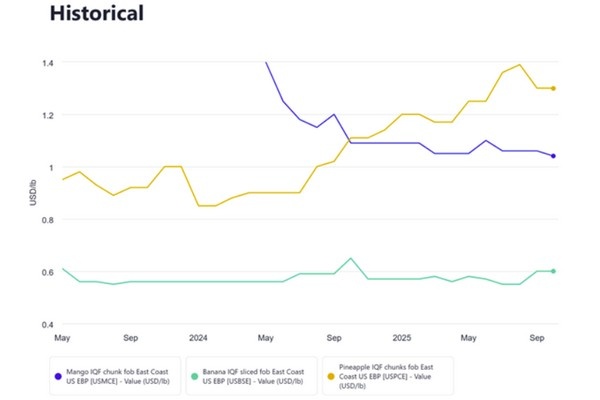Select the yellow Pineapple line end marker
This screenshot has width=600, height=400.
554,88
